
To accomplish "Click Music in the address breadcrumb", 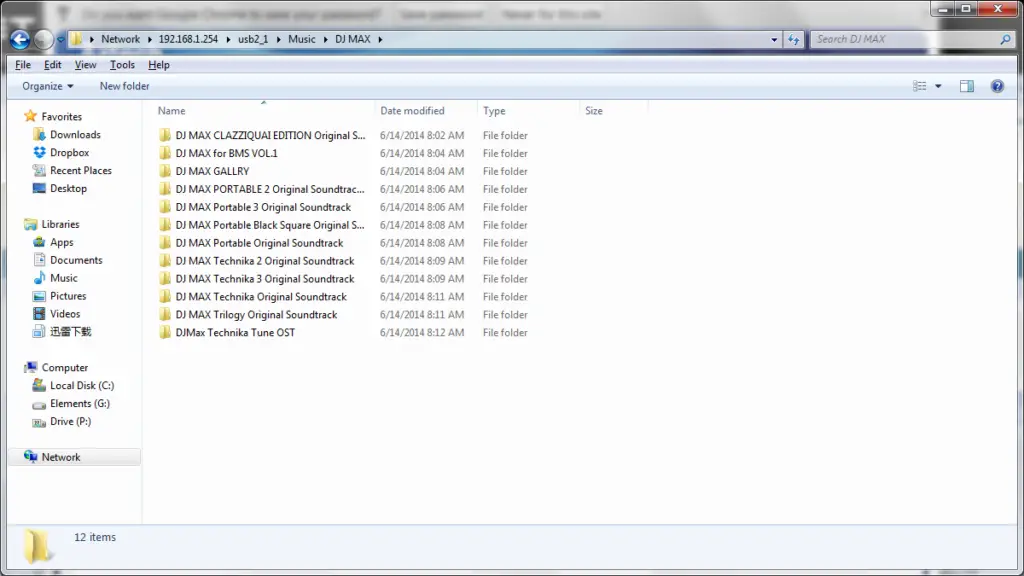I will [302, 39].
